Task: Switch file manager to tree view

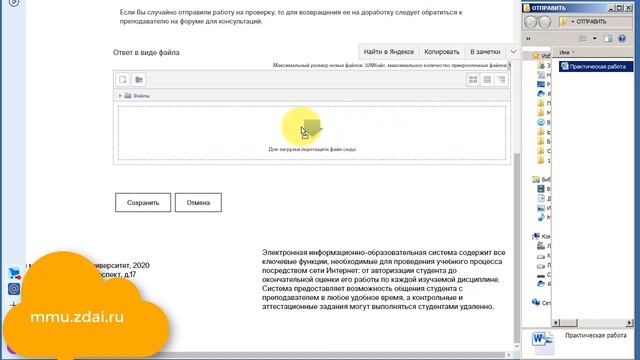Action: tap(501, 80)
